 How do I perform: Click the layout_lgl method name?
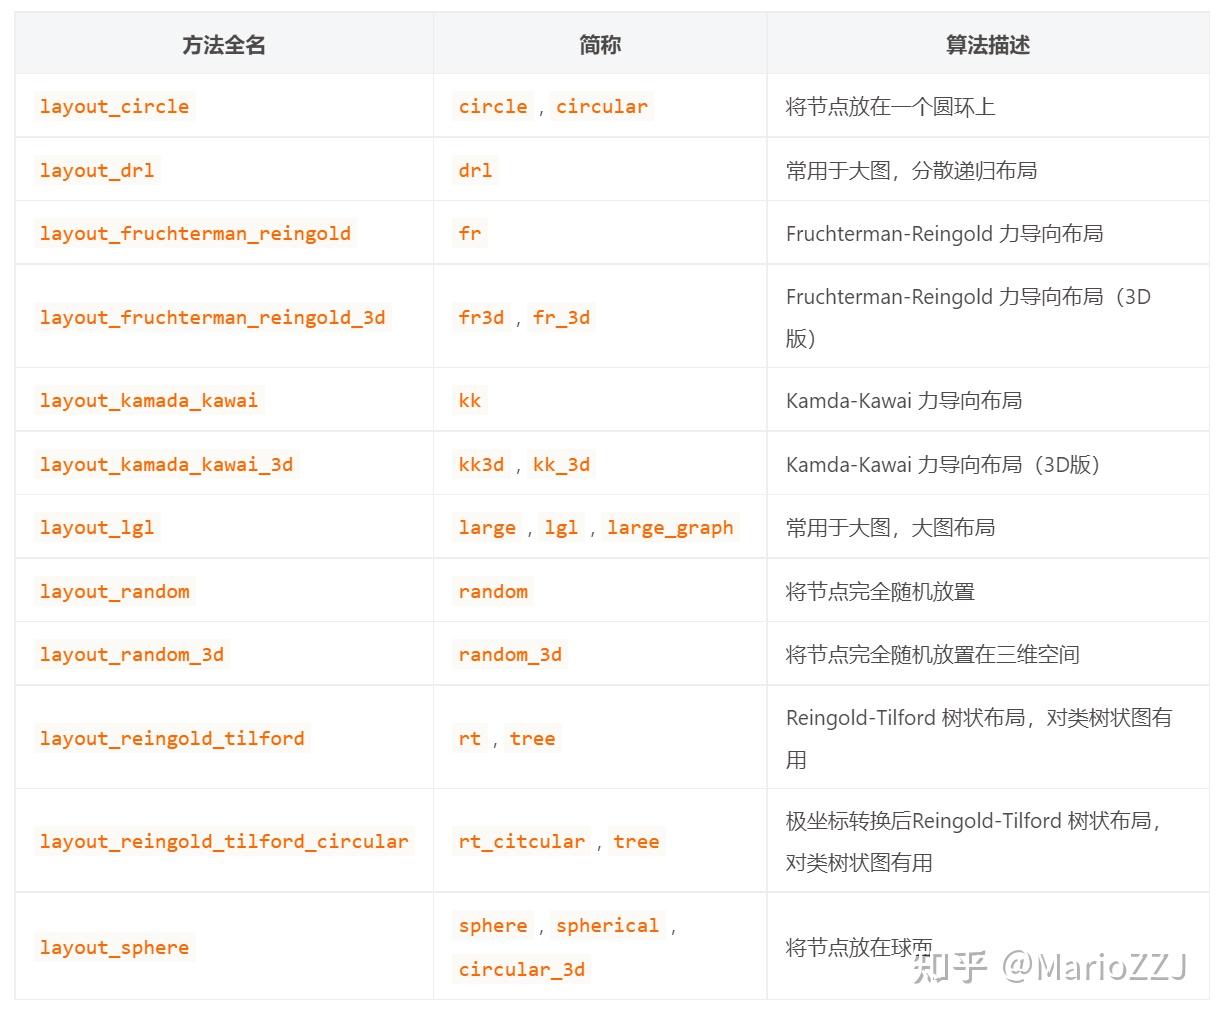pos(97,527)
